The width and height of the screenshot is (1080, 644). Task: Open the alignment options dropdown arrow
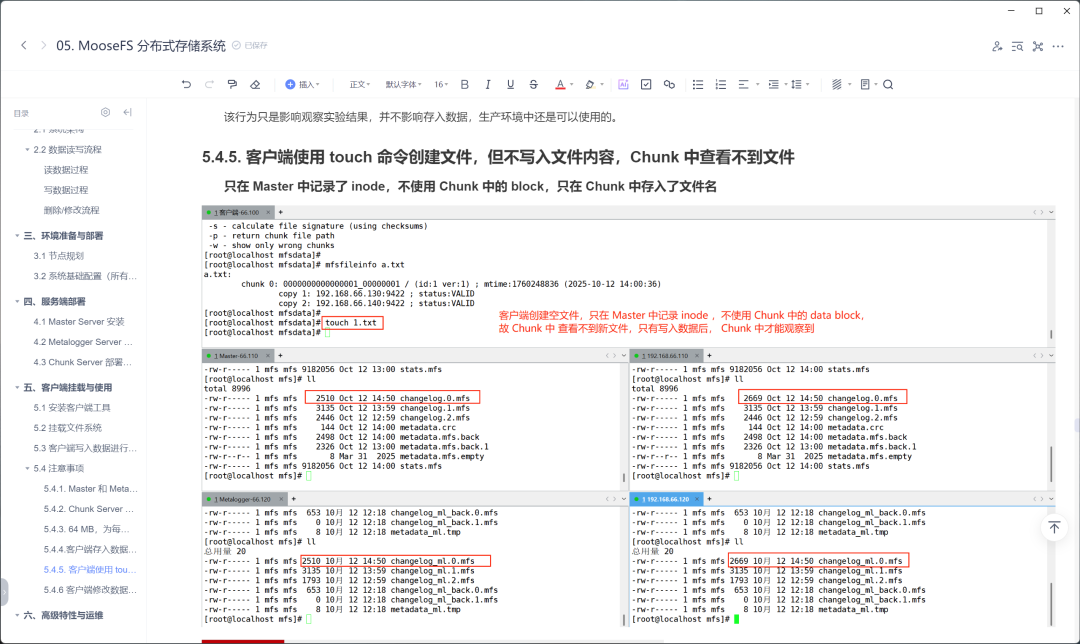click(757, 85)
